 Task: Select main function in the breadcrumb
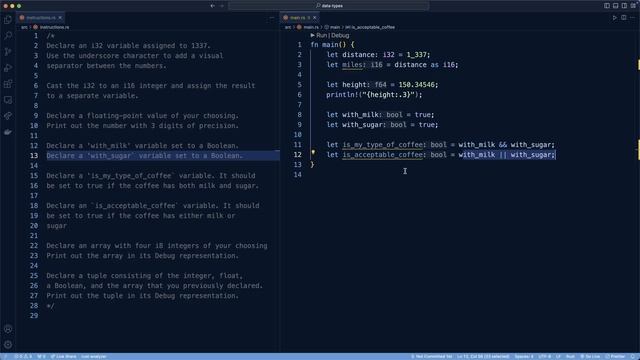[x=332, y=27]
